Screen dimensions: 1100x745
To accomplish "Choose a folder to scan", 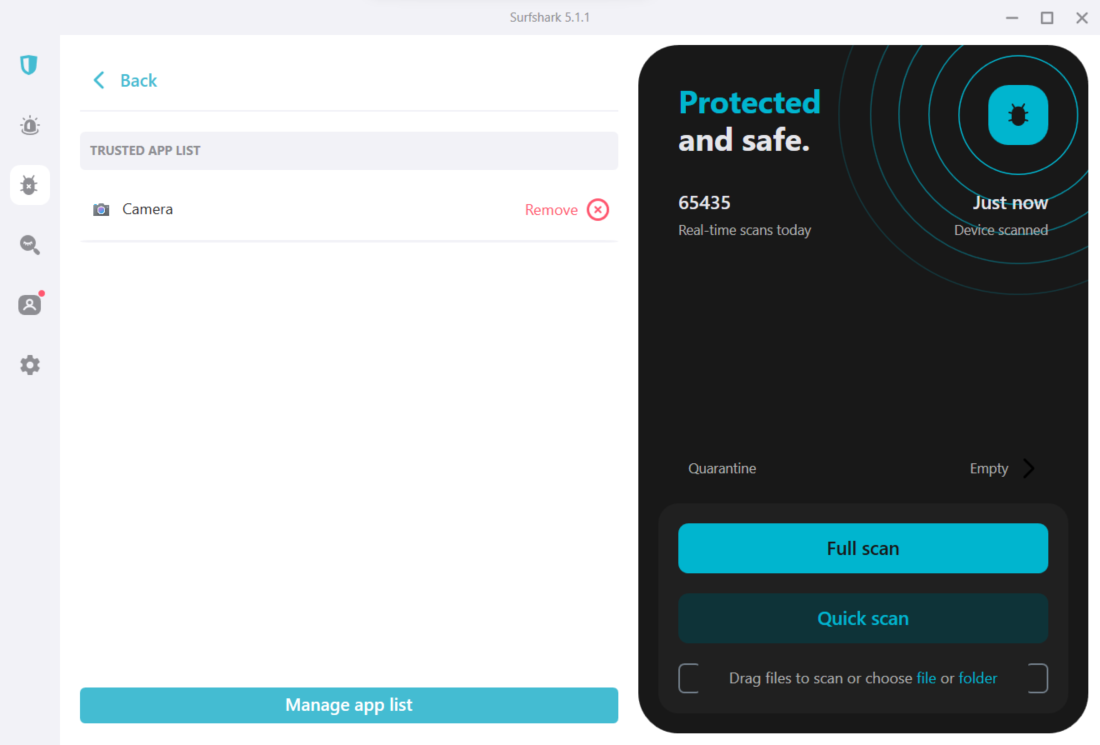I will [x=977, y=678].
